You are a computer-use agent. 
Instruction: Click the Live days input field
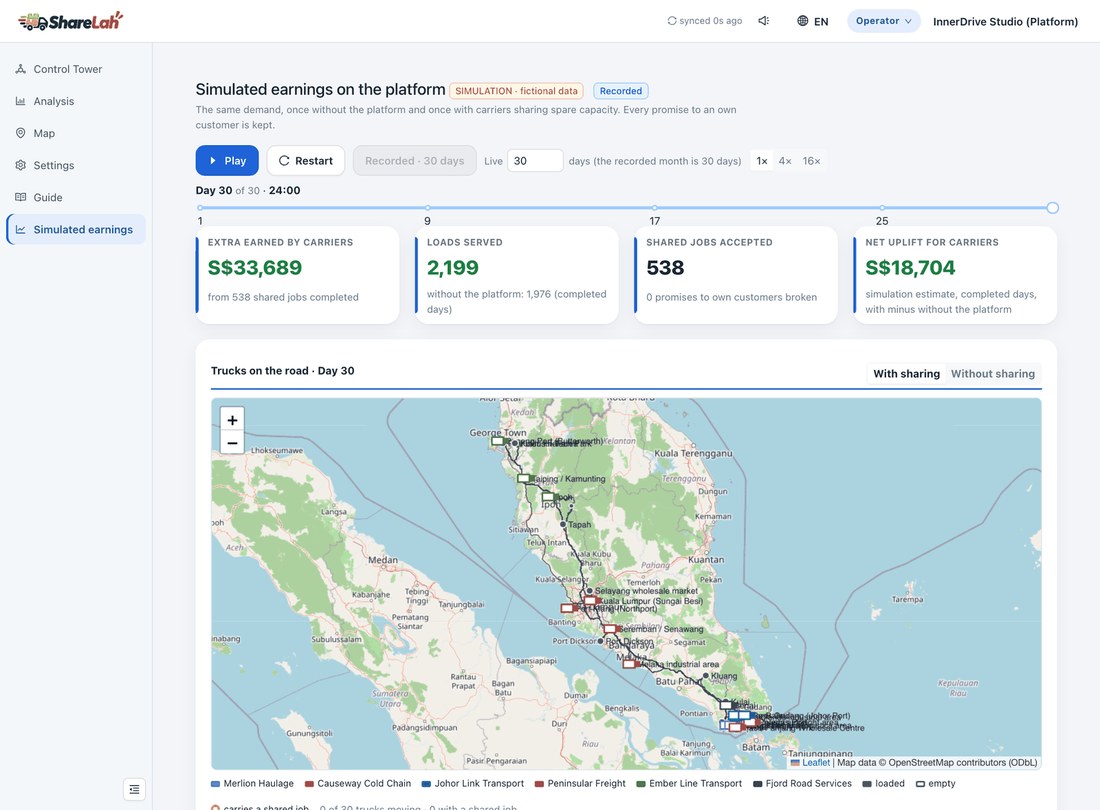(535, 161)
